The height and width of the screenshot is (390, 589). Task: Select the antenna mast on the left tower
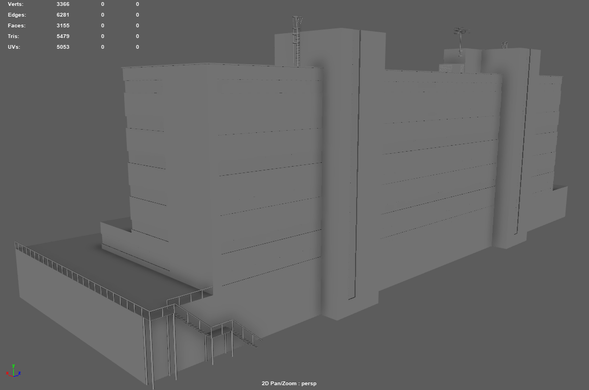pyautogui.click(x=297, y=41)
